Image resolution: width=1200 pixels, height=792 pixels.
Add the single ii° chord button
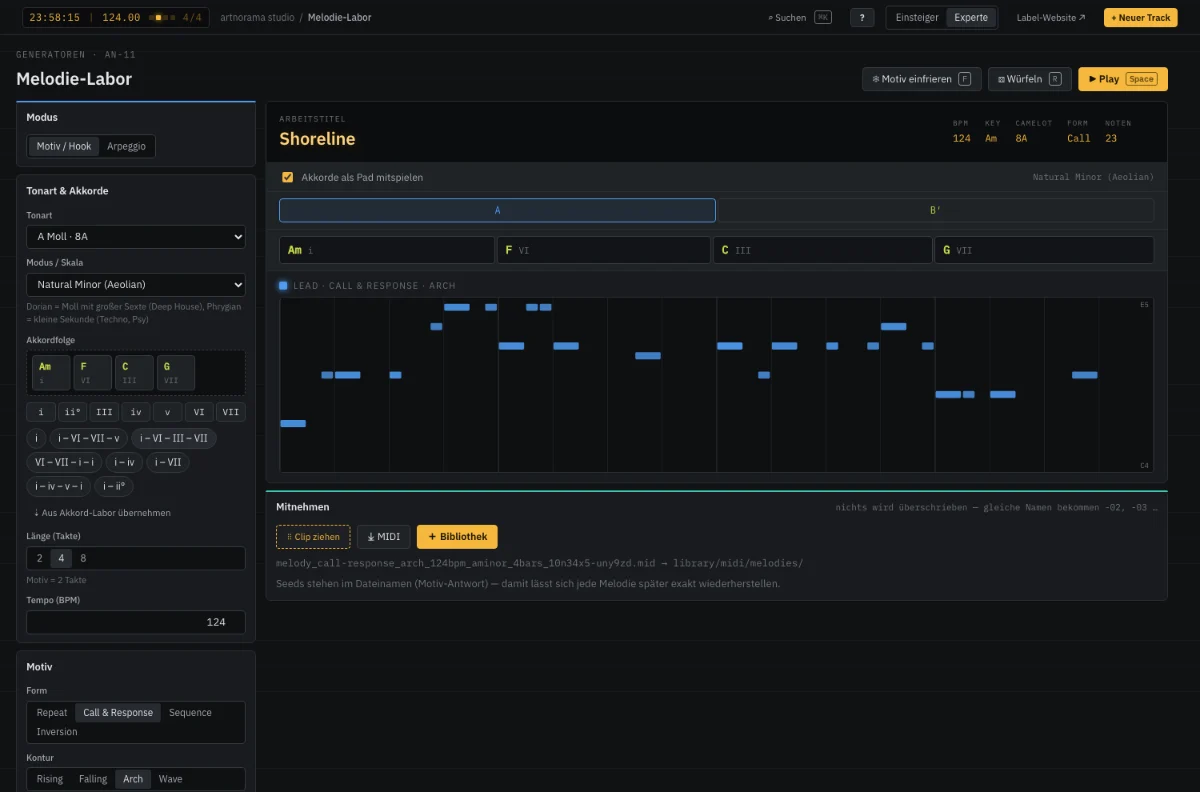pyautogui.click(x=73, y=412)
